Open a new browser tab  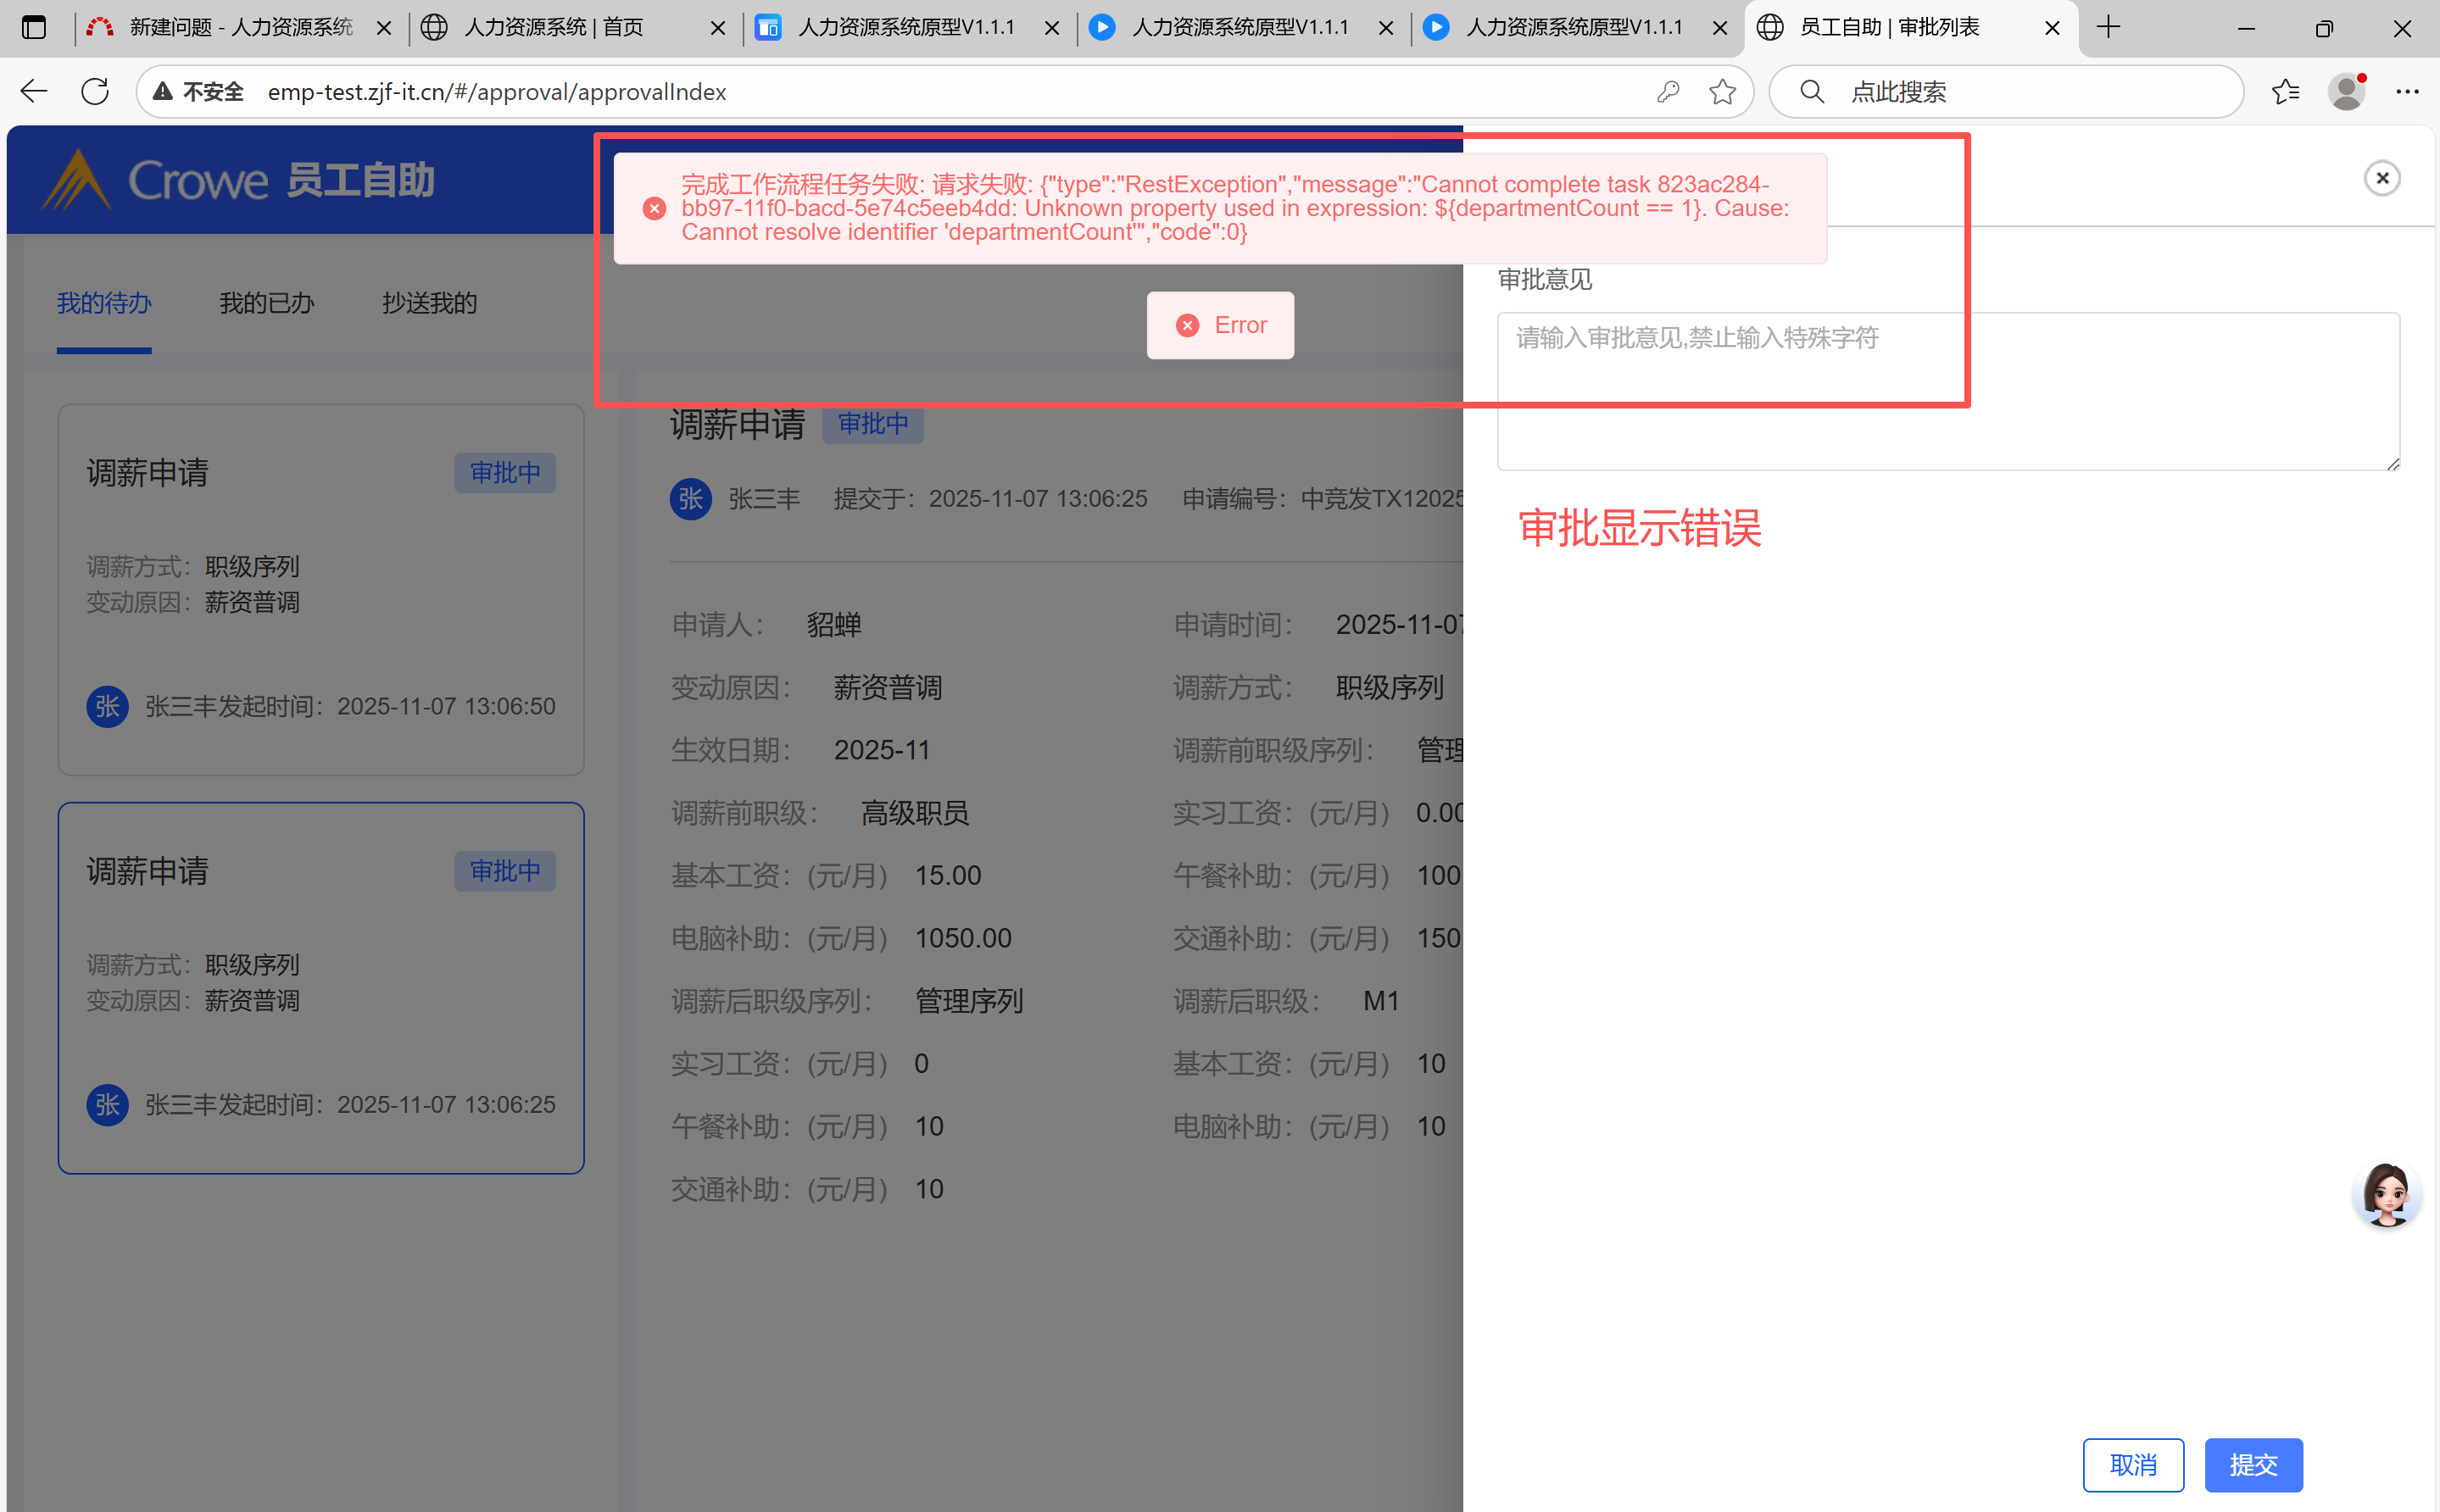tap(2108, 27)
